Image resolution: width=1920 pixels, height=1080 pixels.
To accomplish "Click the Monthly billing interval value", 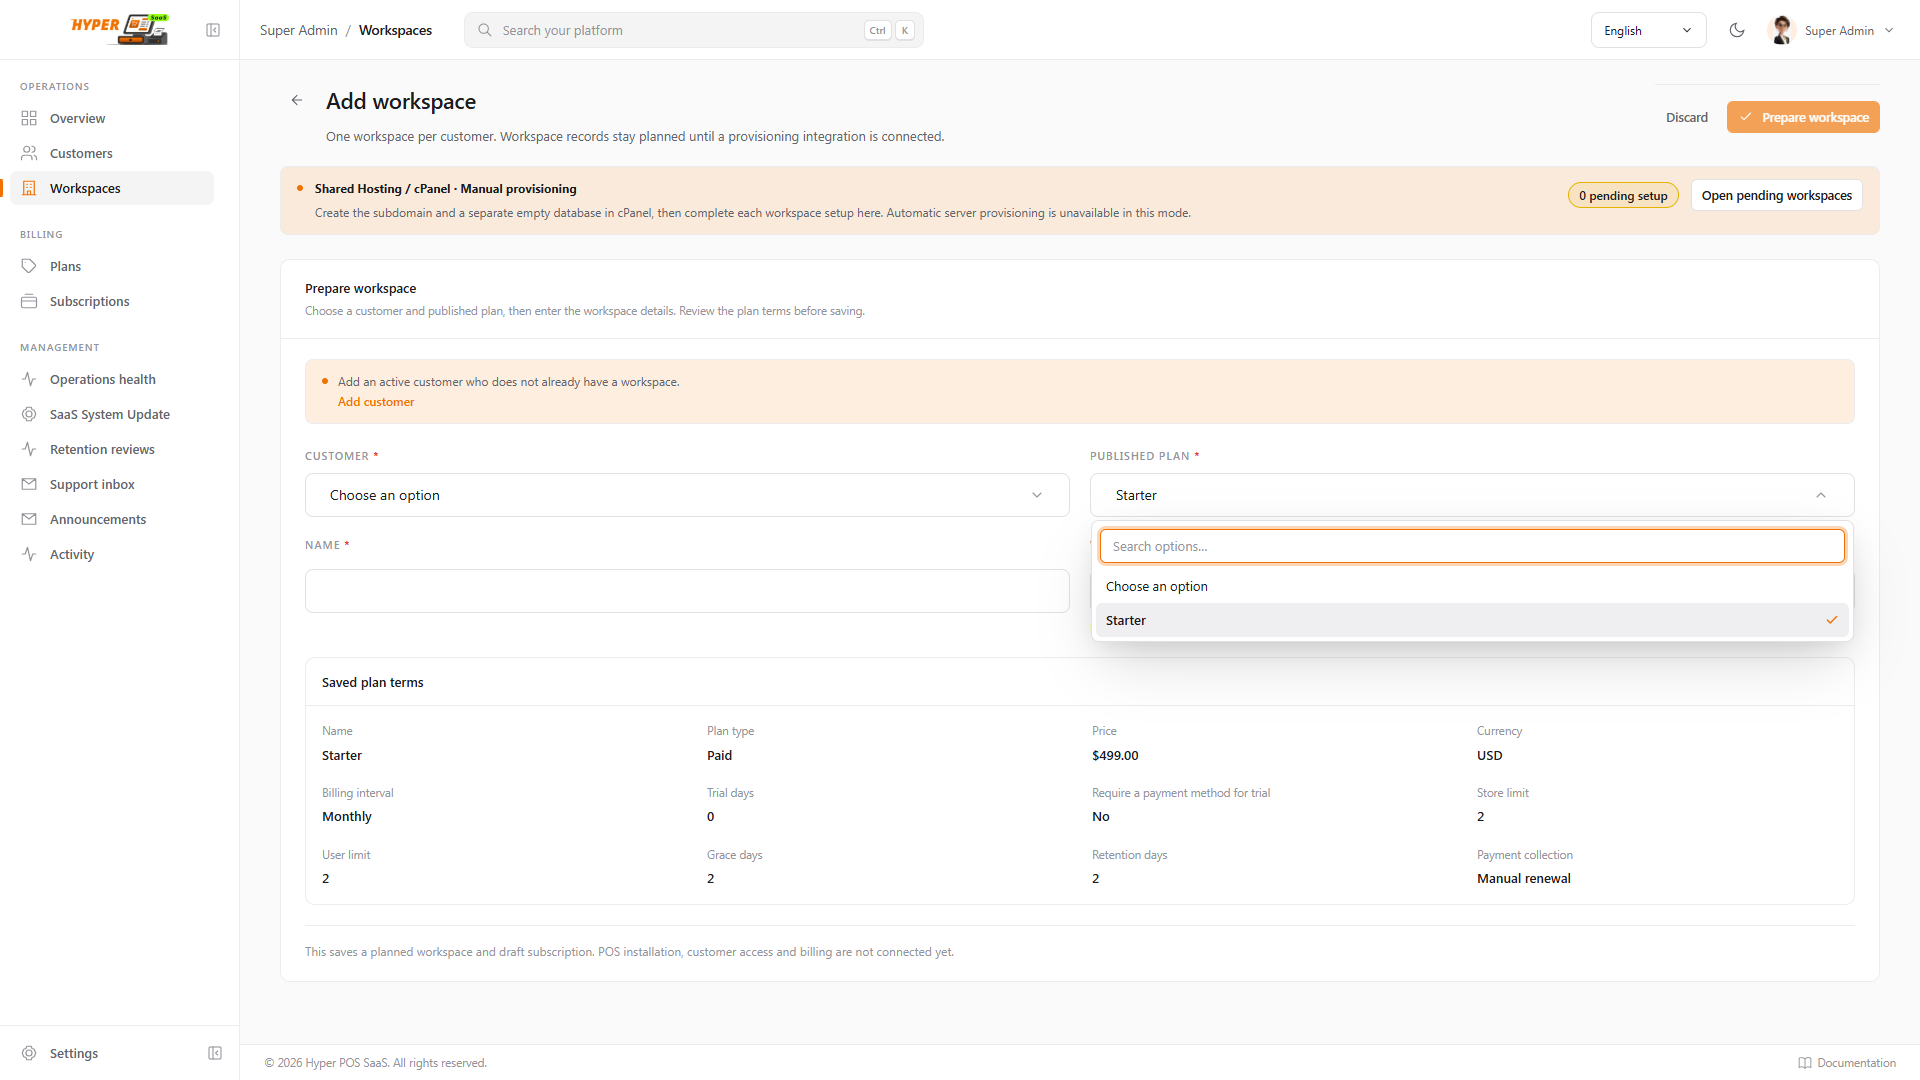I will [x=346, y=816].
